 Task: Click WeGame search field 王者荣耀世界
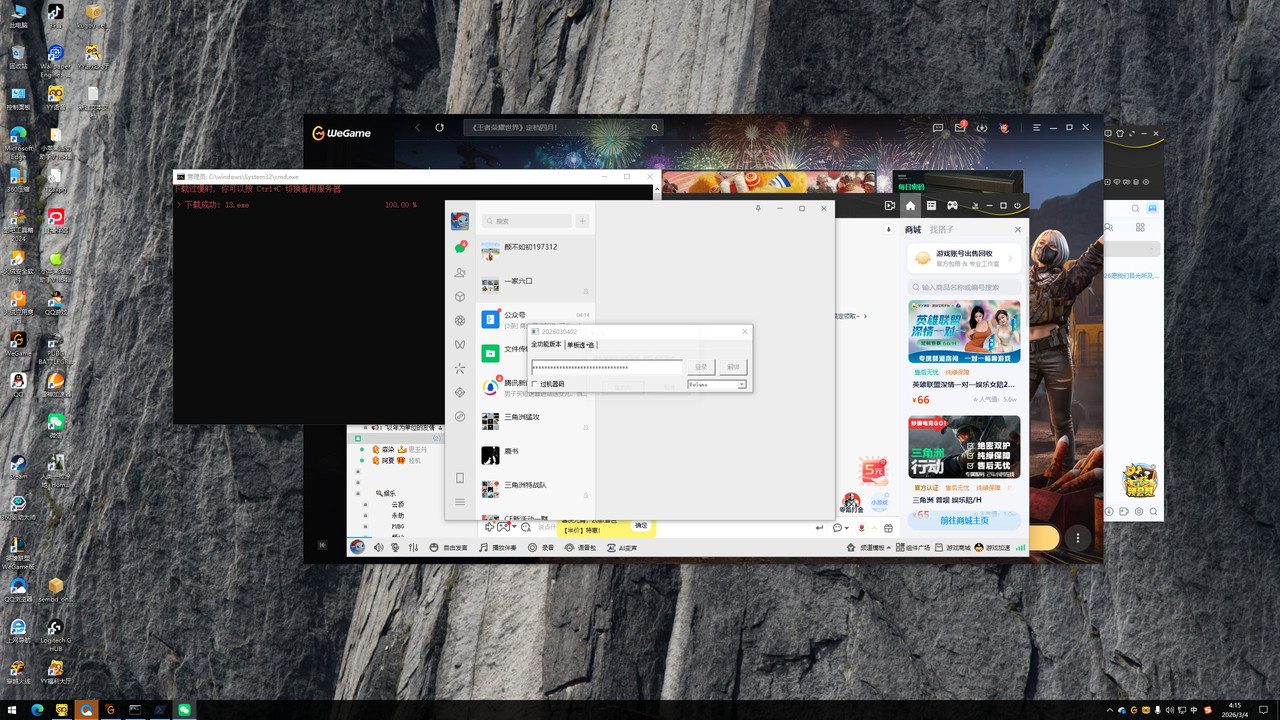click(x=562, y=128)
